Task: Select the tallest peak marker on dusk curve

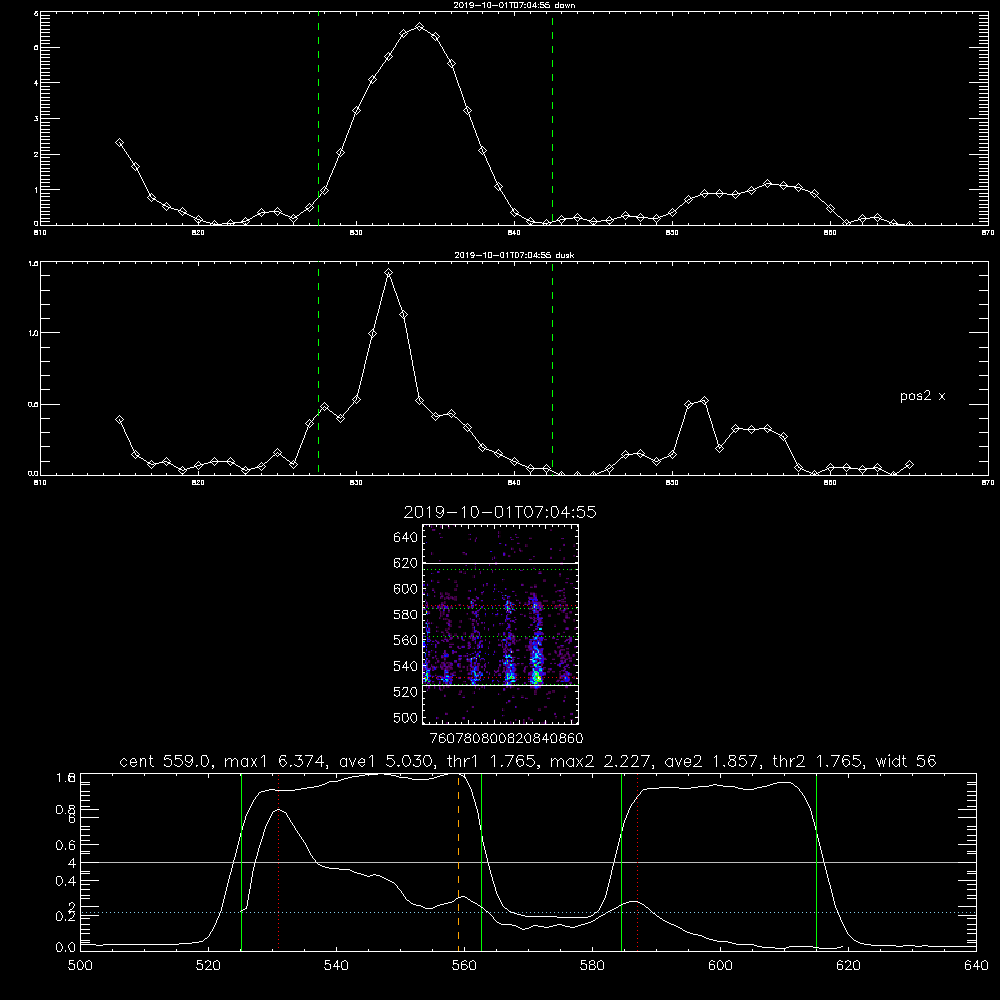Action: point(388,273)
